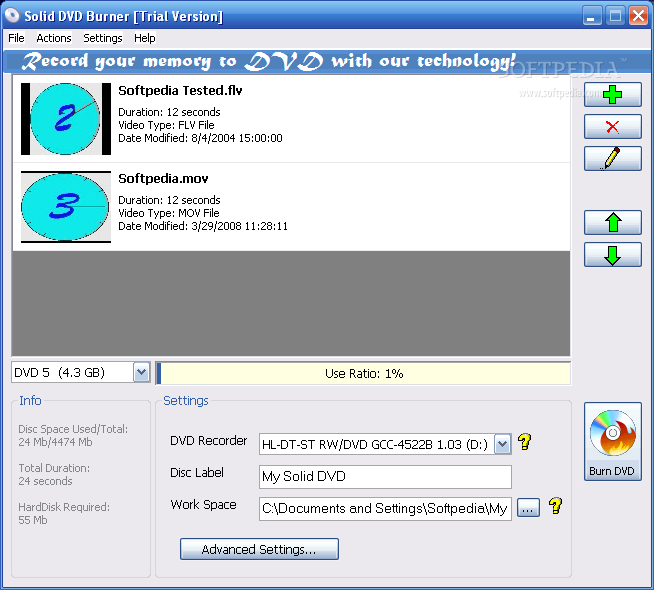Viewport: 654px width, 590px height.
Task: Open the Actions menu
Action: tap(54, 38)
